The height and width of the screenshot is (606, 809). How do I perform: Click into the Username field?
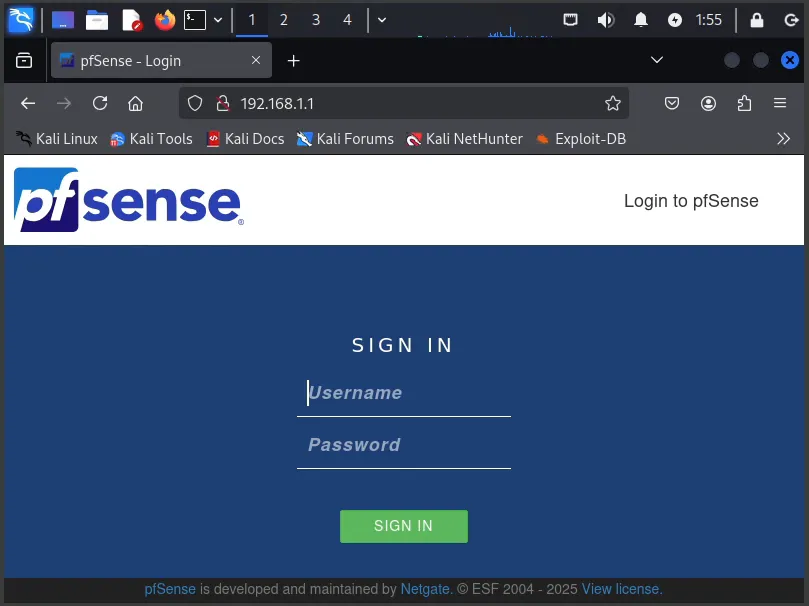[404, 394]
